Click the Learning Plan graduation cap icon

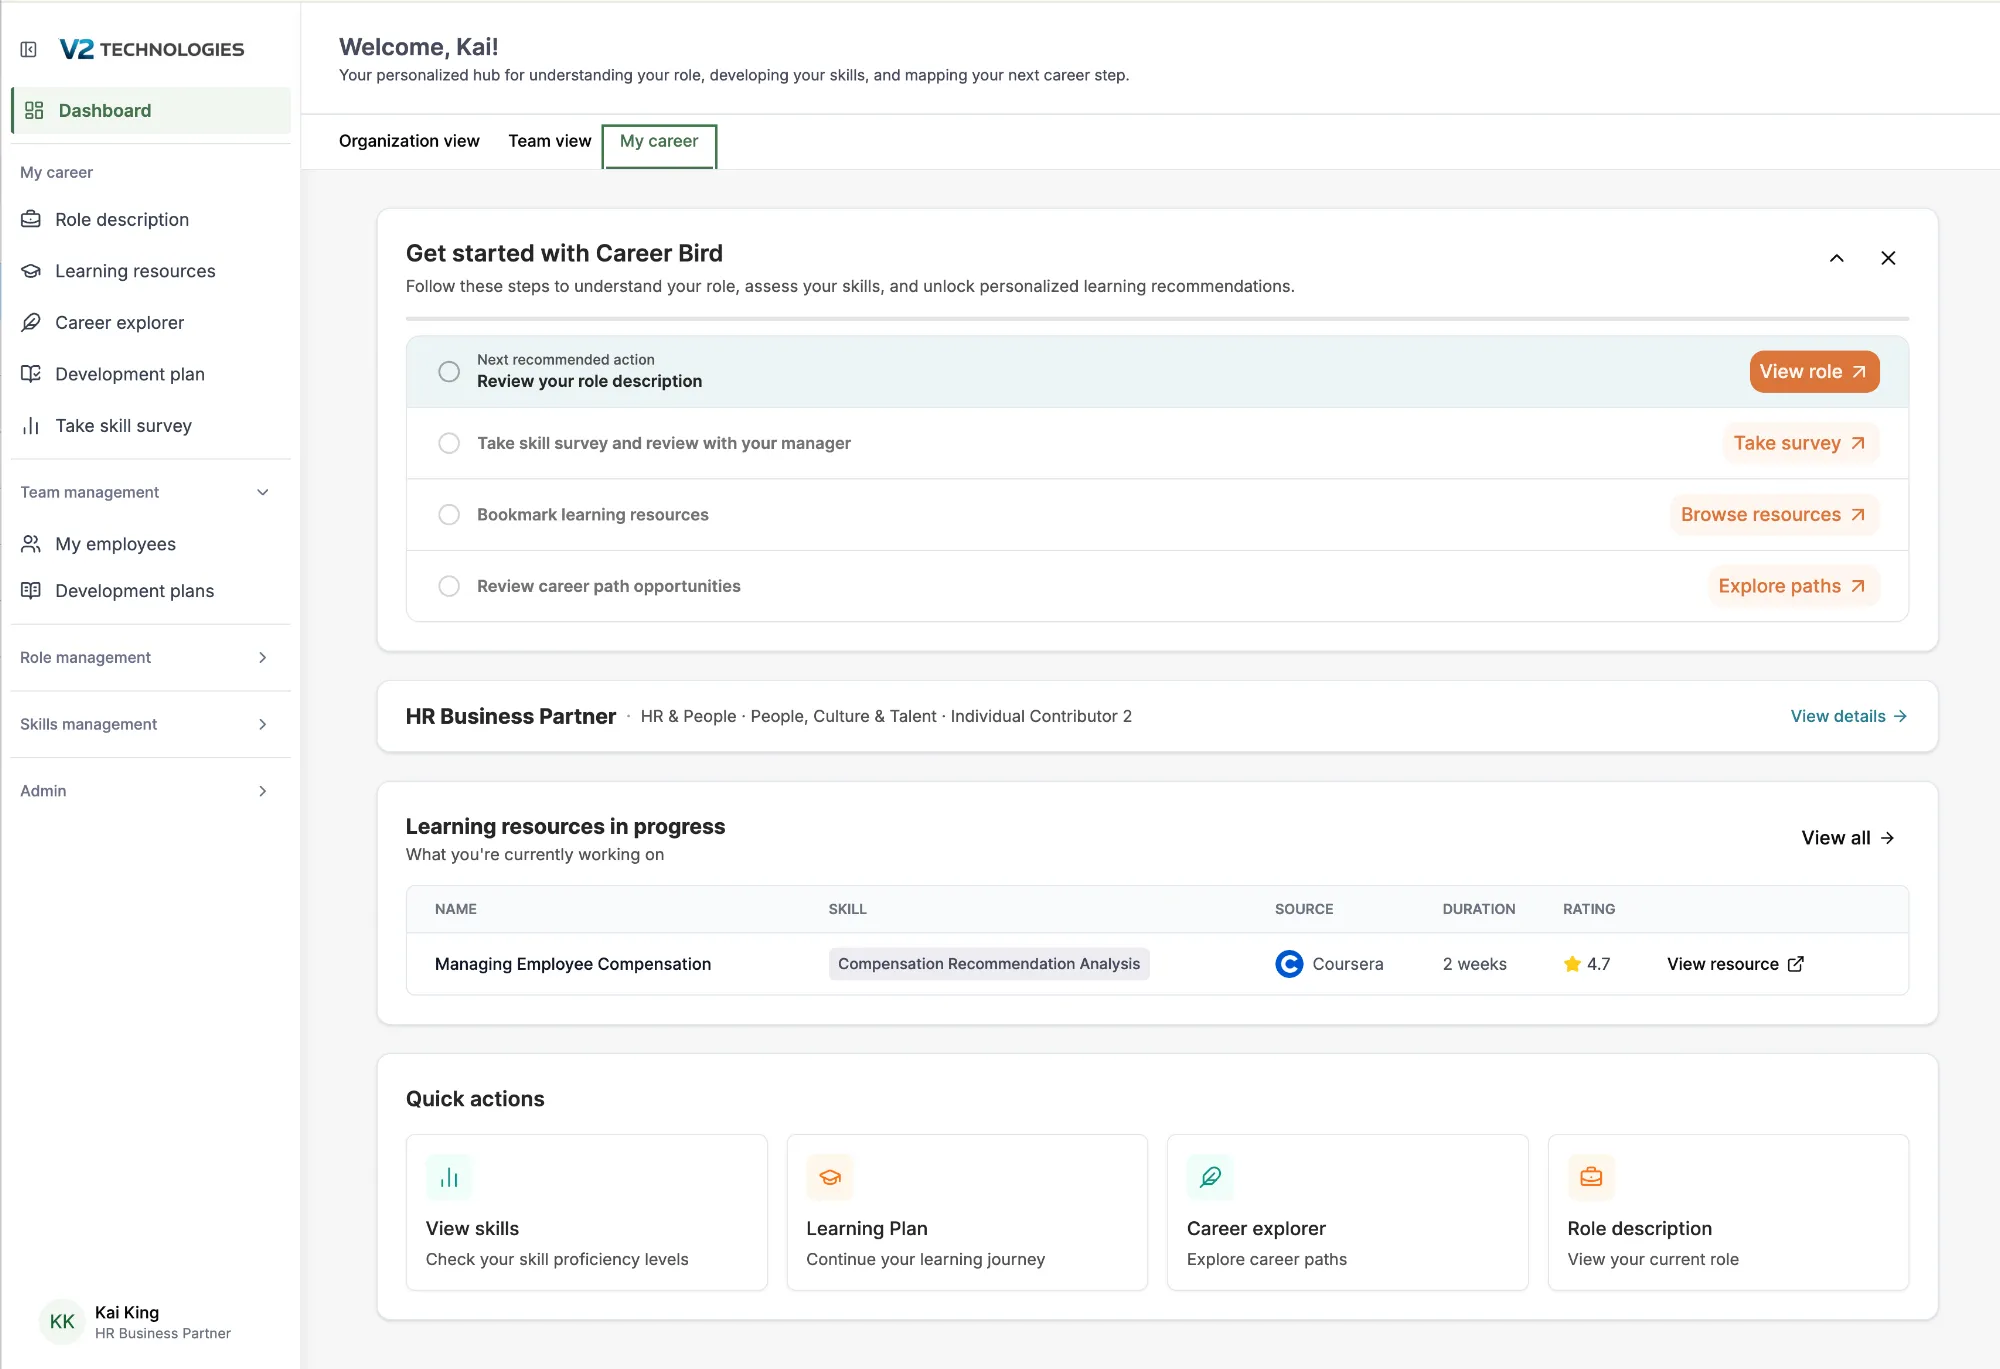[830, 1178]
